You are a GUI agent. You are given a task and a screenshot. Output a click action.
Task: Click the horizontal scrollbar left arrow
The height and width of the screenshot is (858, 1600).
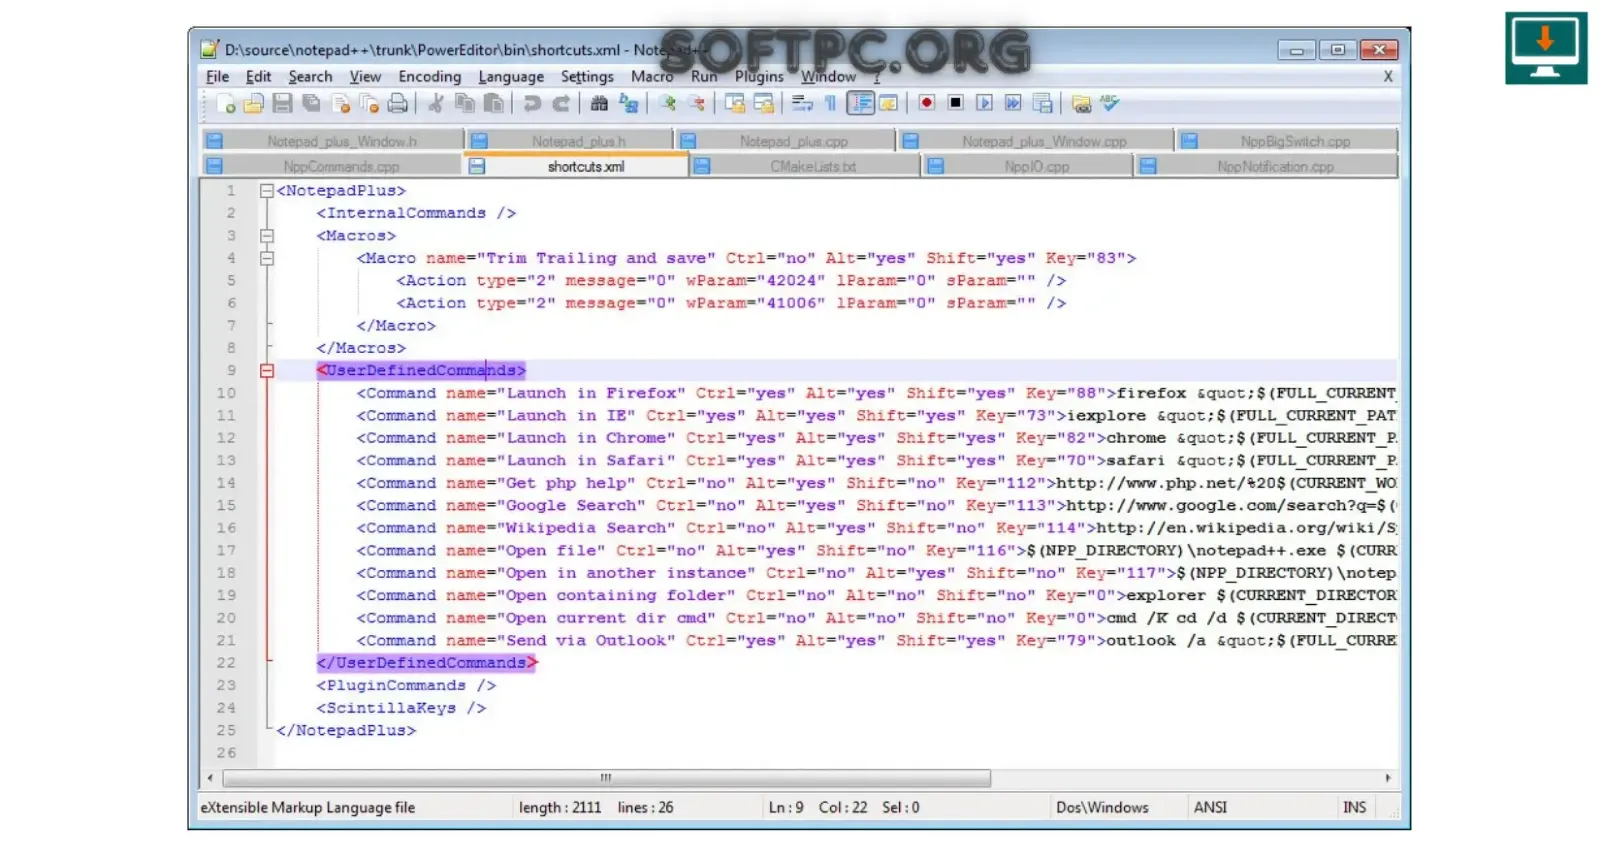pos(210,777)
